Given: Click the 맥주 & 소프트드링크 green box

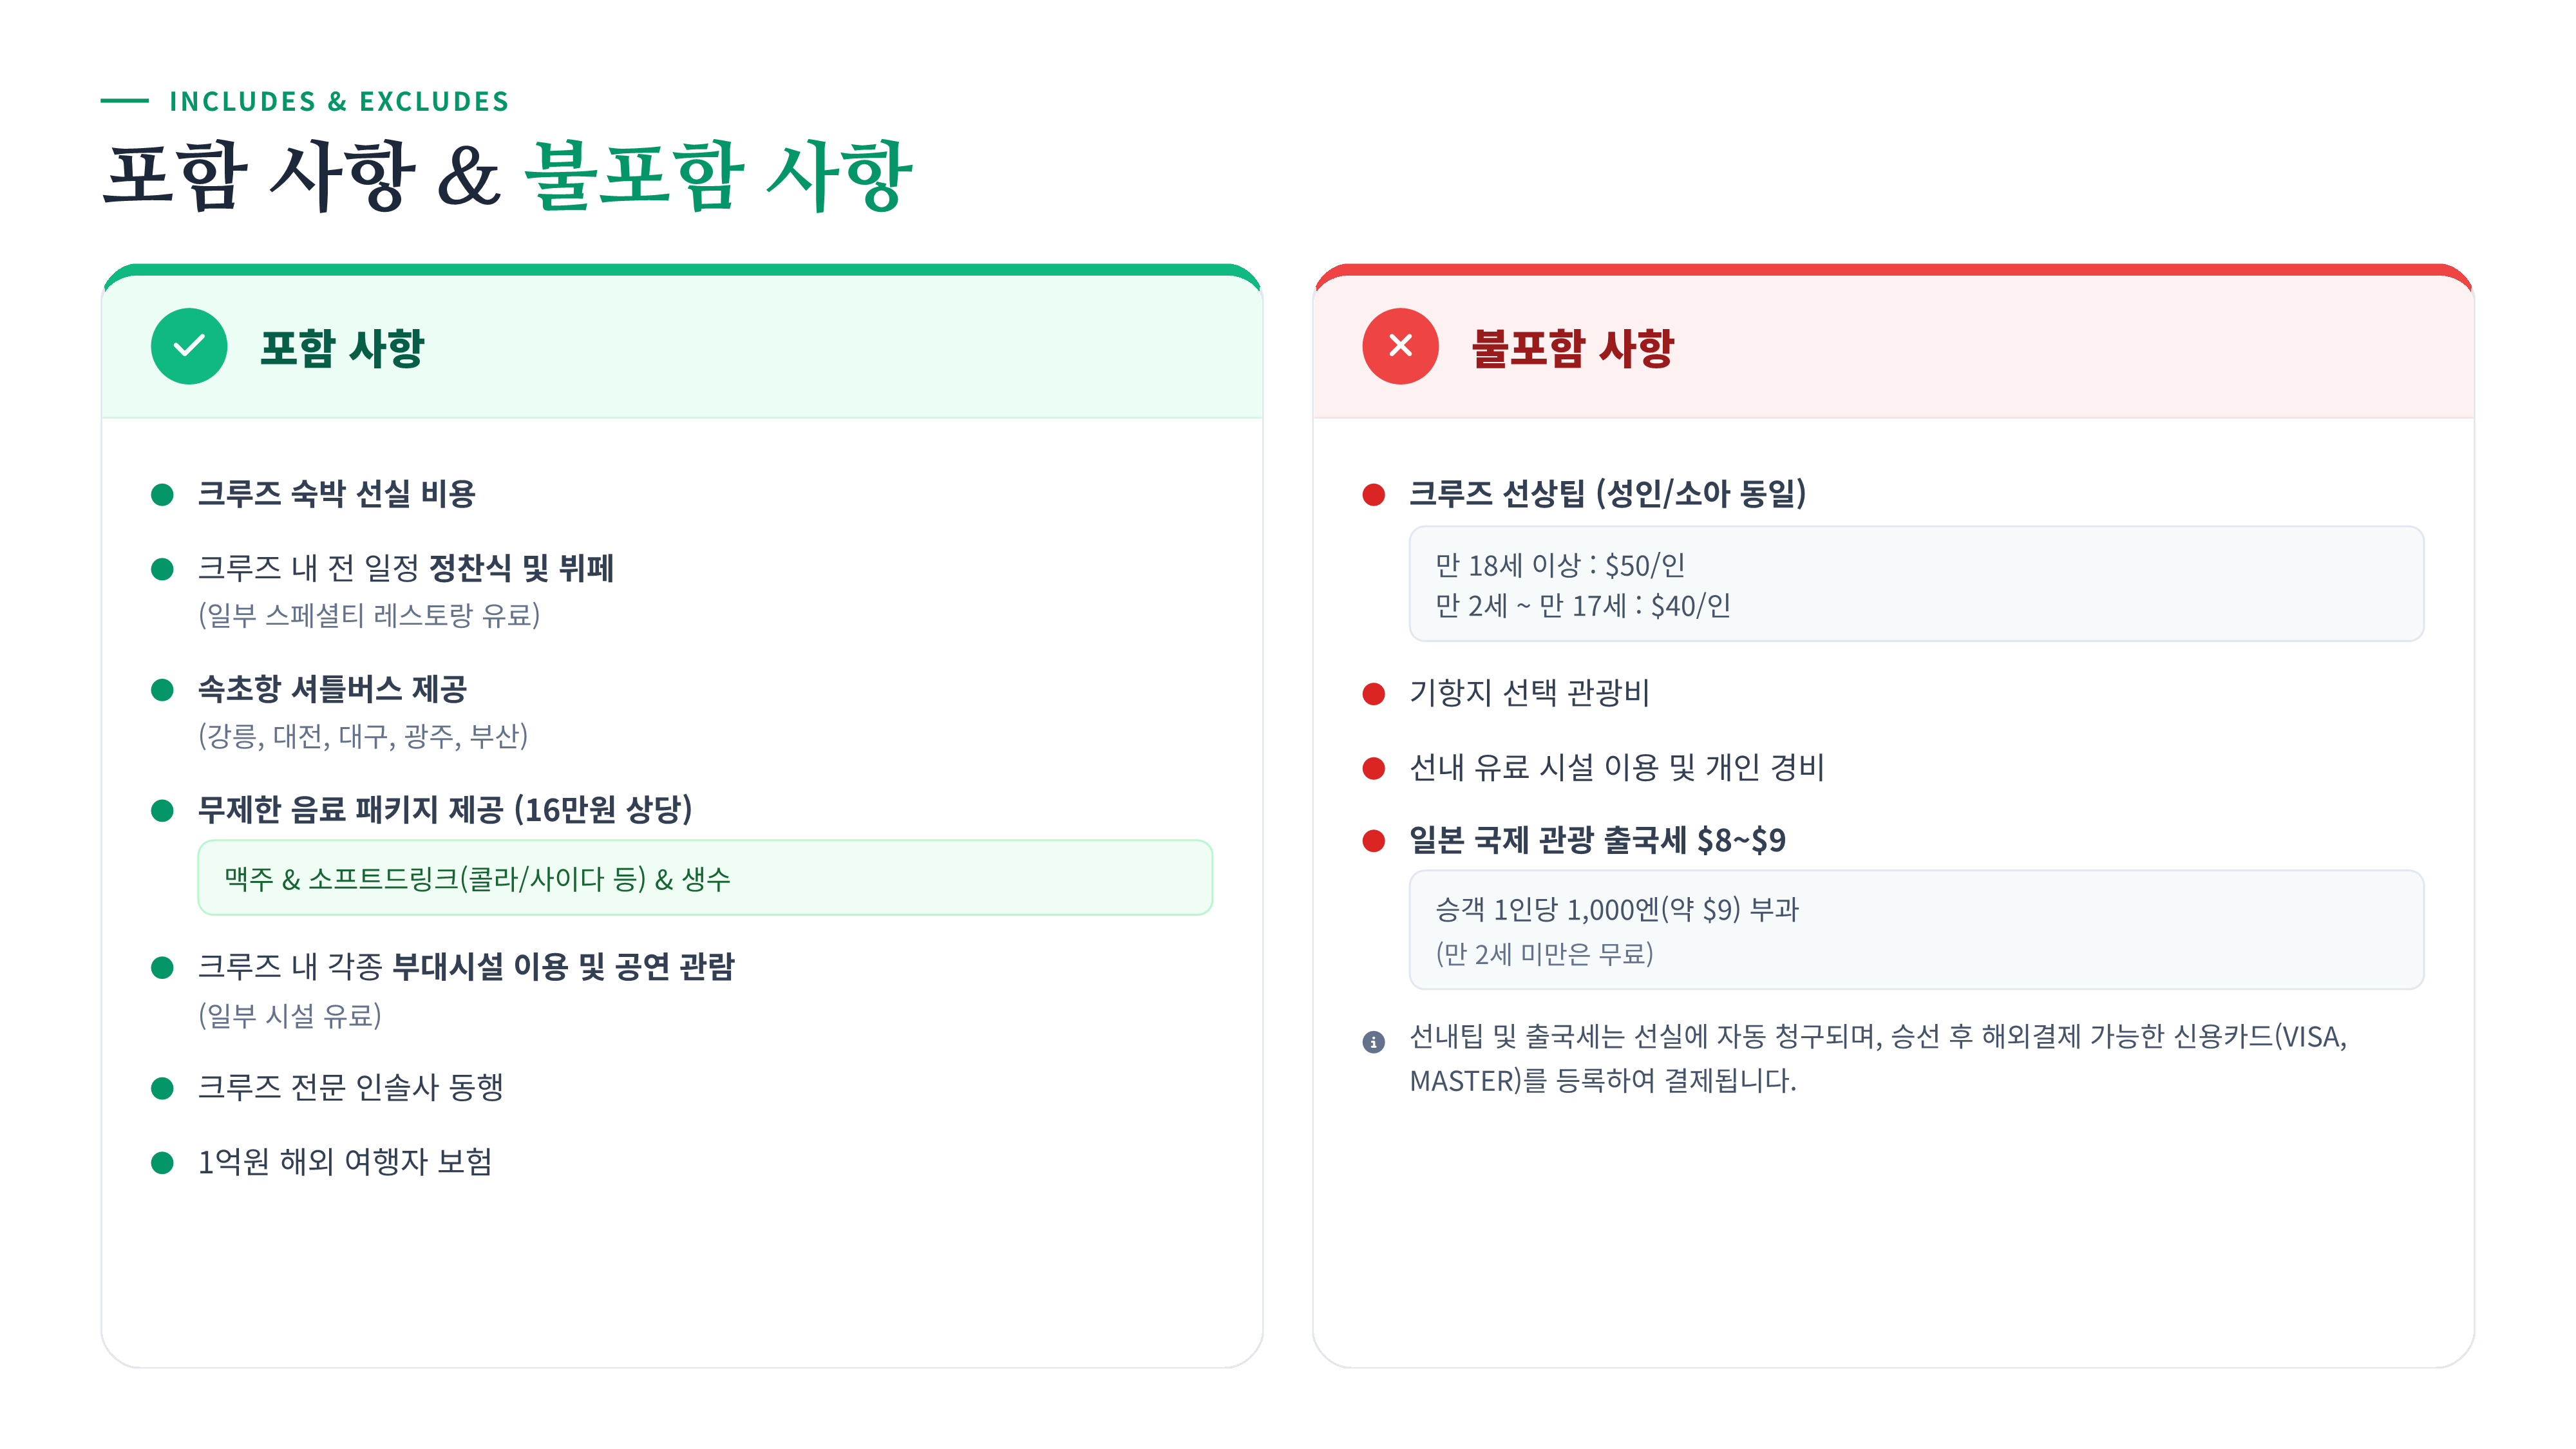Looking at the screenshot, I should pyautogui.click(x=704, y=878).
